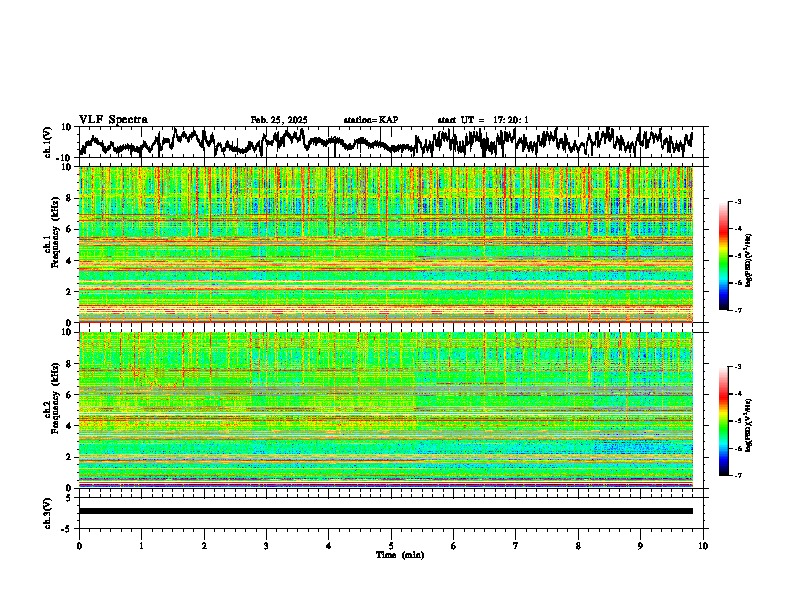Click the lower color scale bar beside ch.2

[x=723, y=421]
